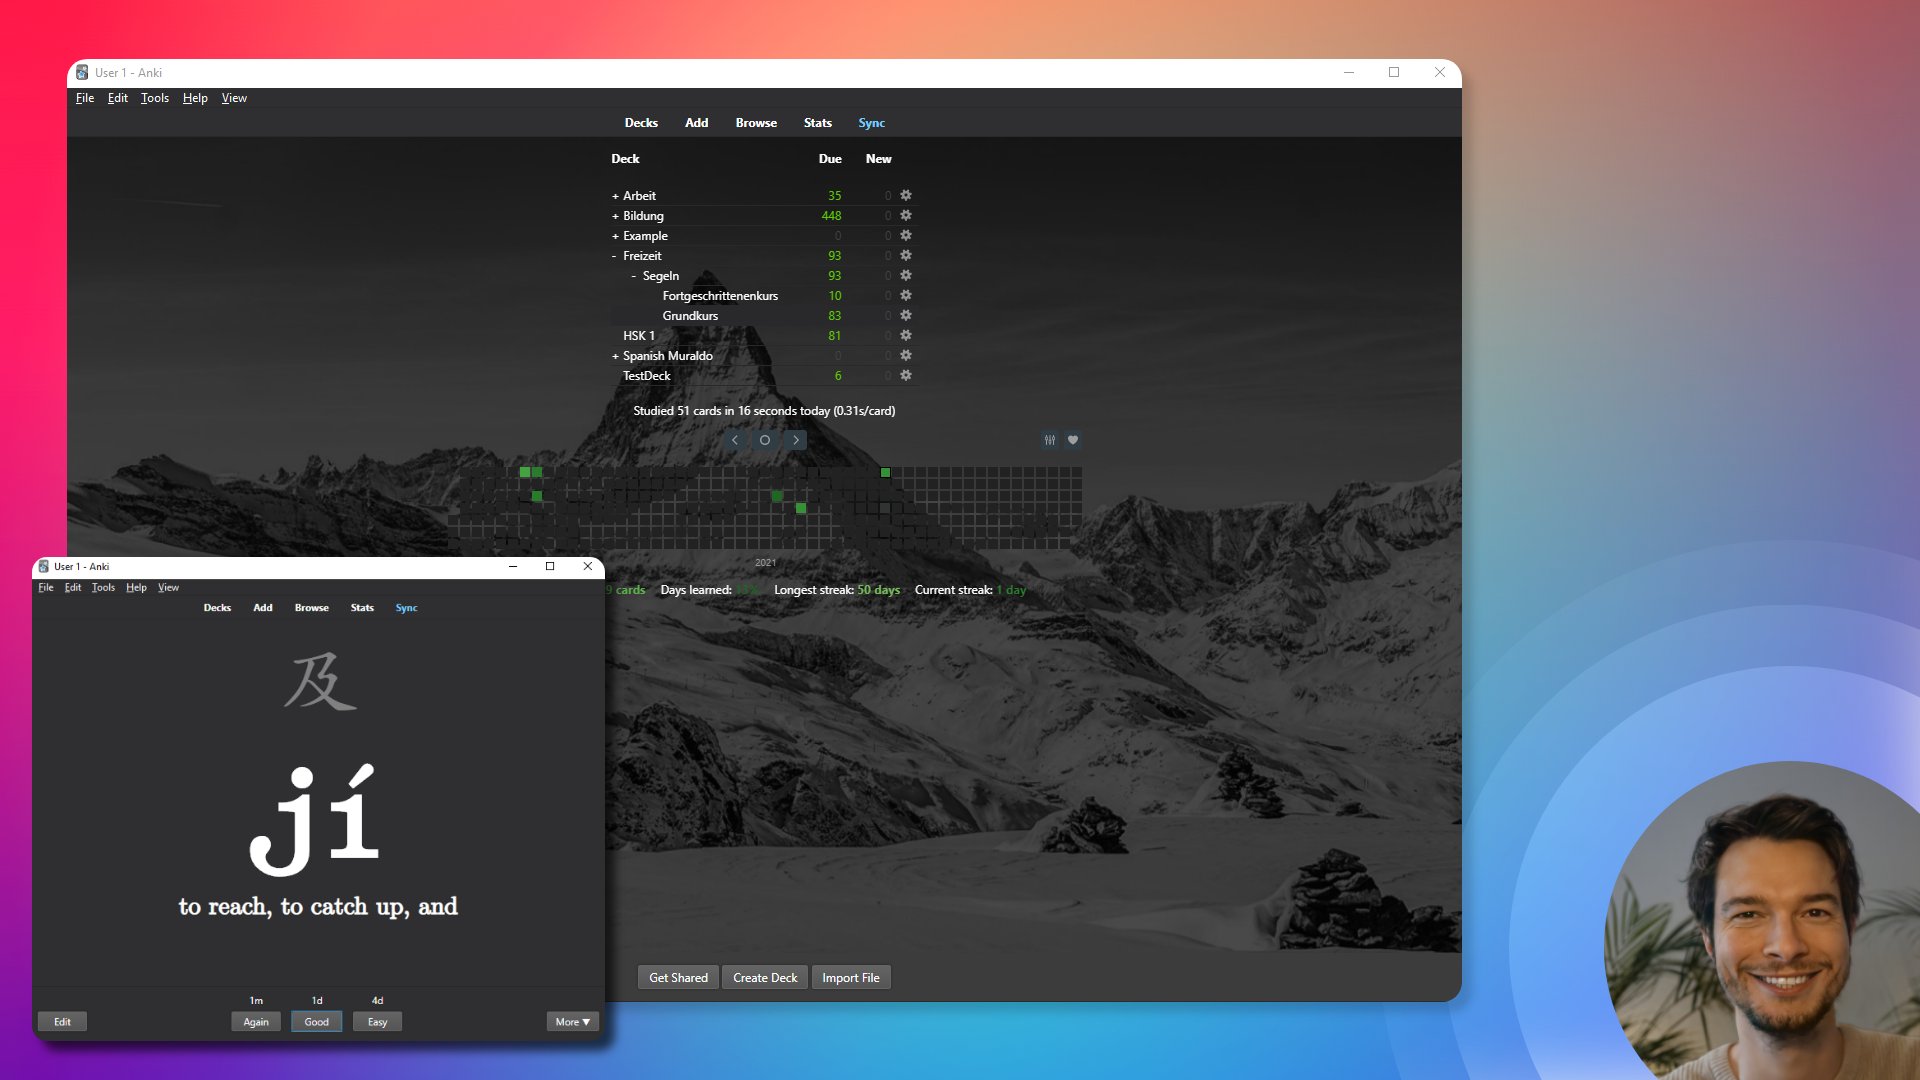The height and width of the screenshot is (1080, 1920).
Task: Click the Create Deck button at bottom
Action: click(764, 976)
